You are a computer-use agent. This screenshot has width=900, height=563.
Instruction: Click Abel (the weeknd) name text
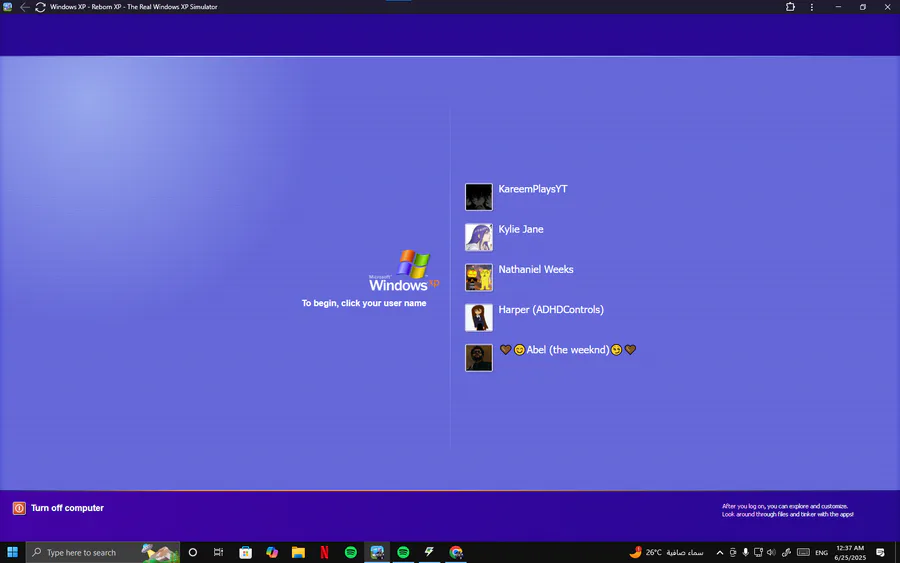point(568,350)
